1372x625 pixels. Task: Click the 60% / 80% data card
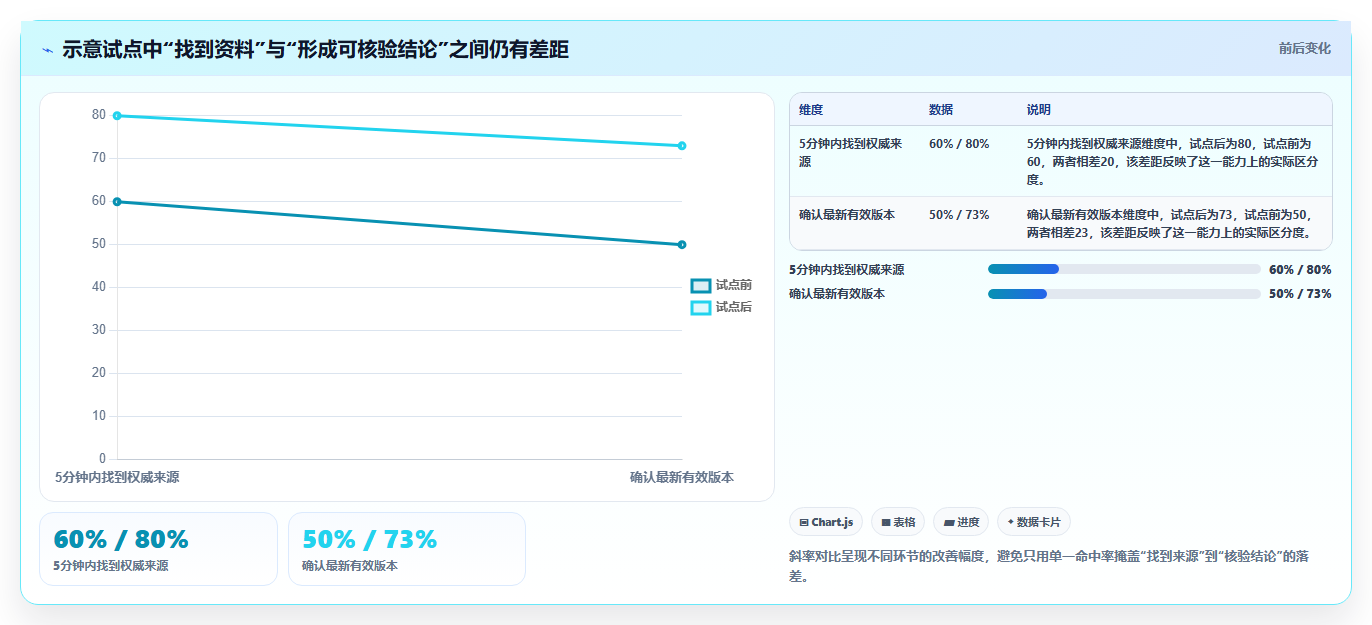pos(158,549)
